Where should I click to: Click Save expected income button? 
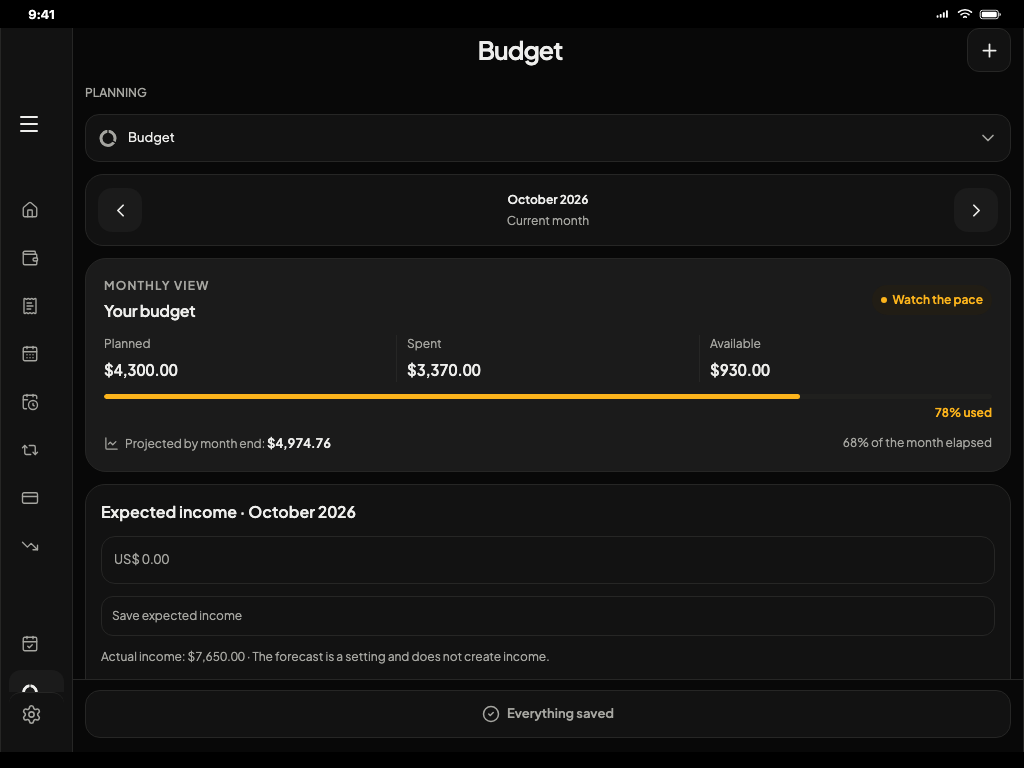click(547, 616)
